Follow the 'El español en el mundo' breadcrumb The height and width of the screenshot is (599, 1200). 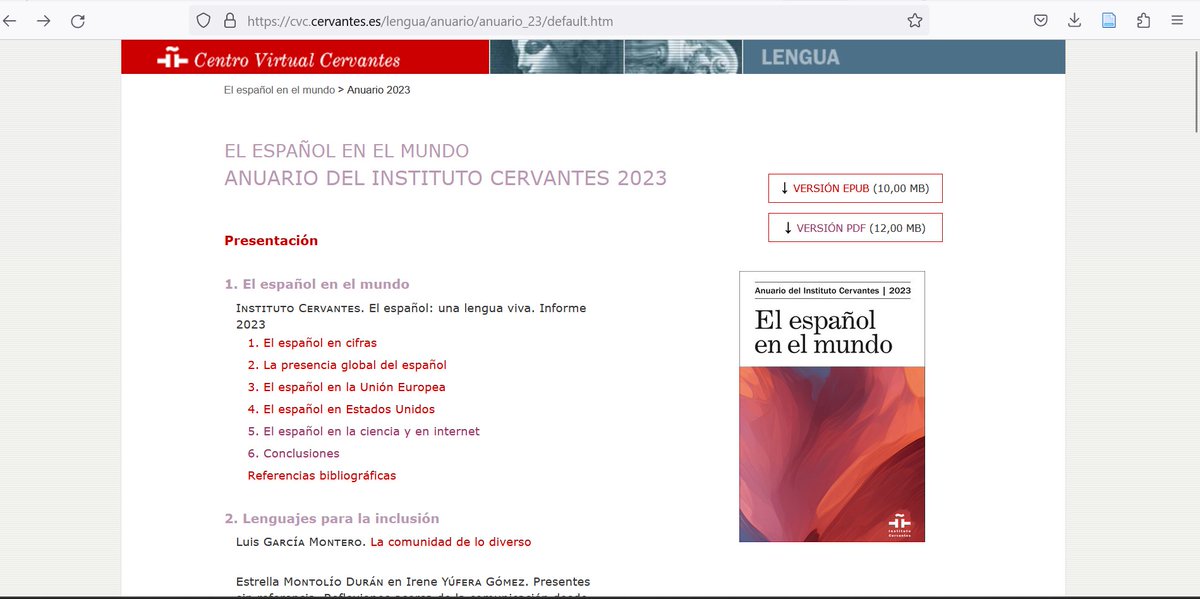click(279, 90)
